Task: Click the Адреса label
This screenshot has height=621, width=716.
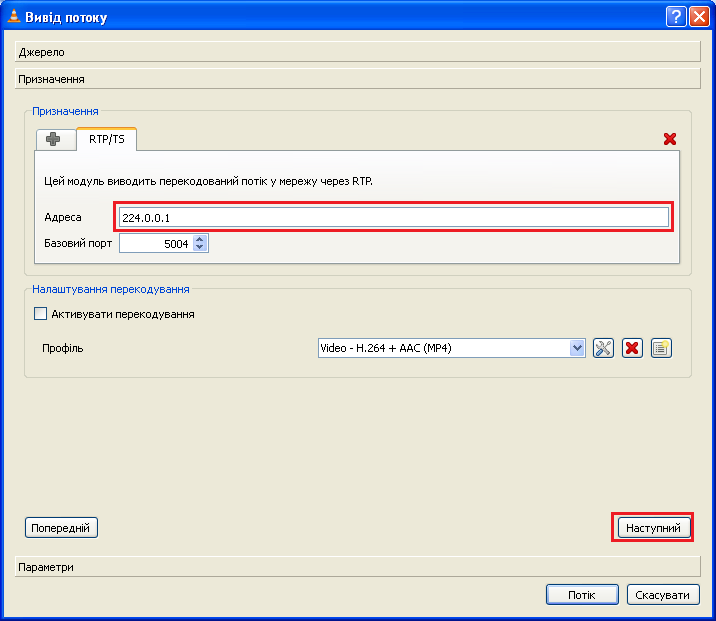Action: pos(63,217)
